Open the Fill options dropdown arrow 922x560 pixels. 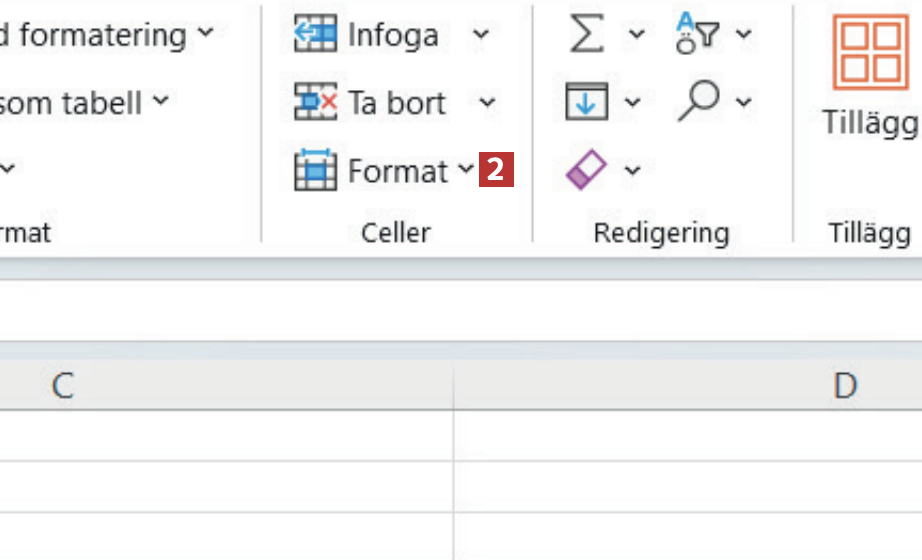click(633, 102)
